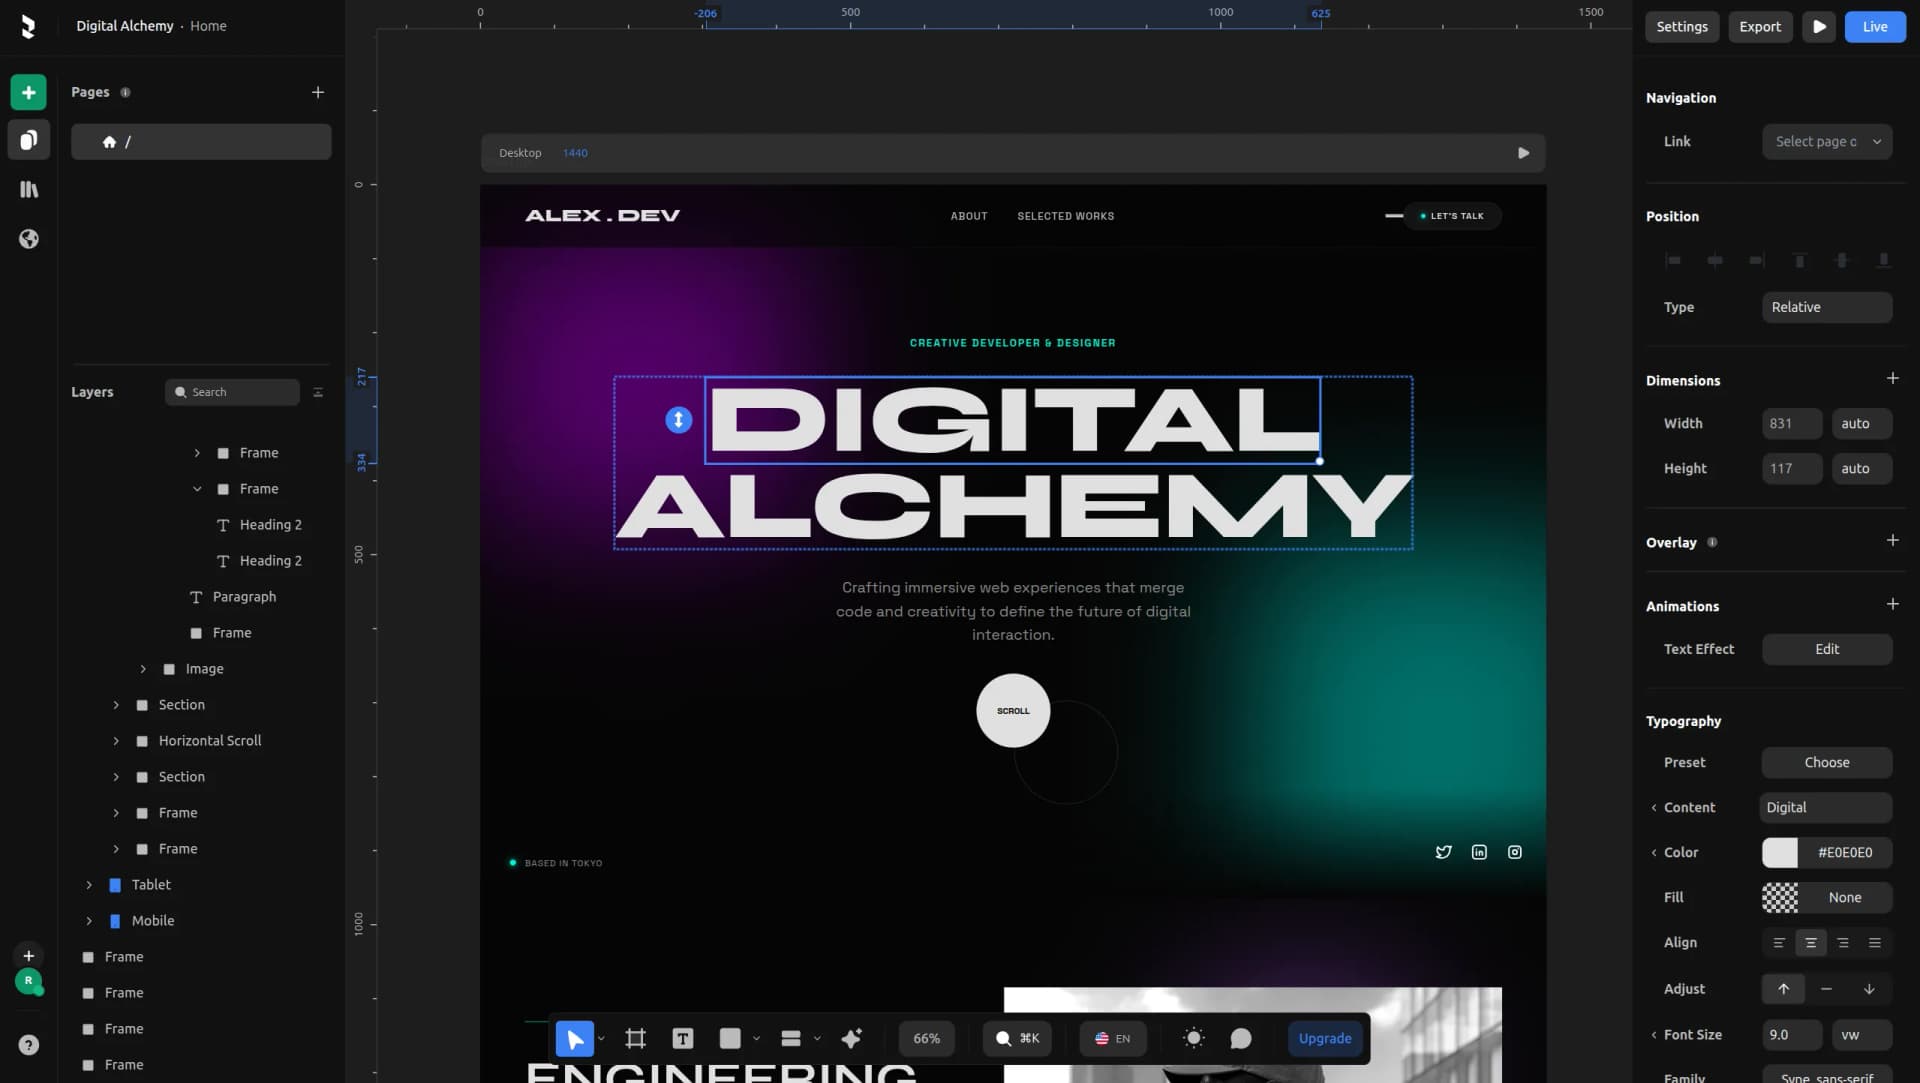The width and height of the screenshot is (1920, 1083).
Task: Set text alignment to right in Typography
Action: (1843, 942)
